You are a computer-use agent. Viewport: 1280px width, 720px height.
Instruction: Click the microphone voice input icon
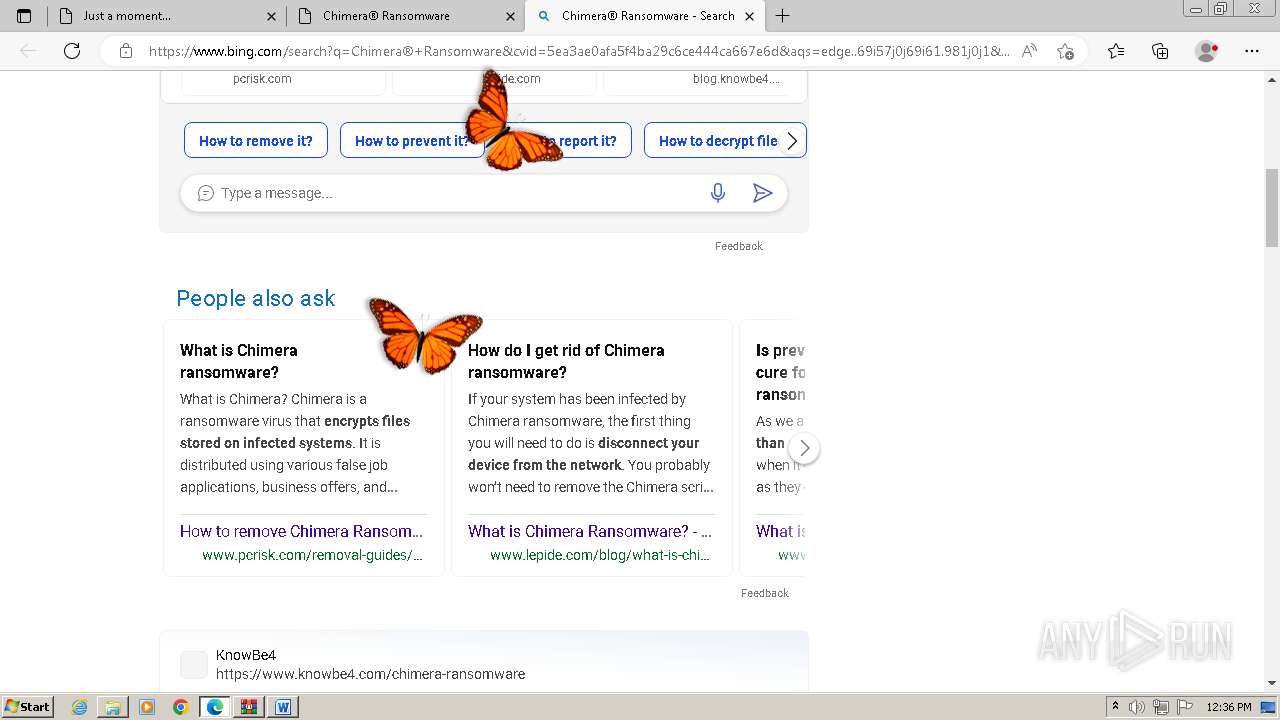point(718,193)
